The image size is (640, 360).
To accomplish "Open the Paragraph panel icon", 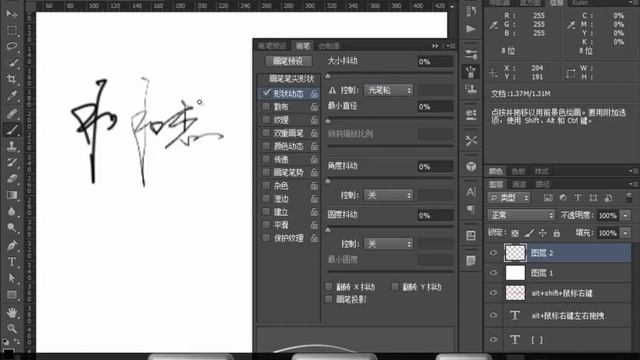I will point(471,210).
